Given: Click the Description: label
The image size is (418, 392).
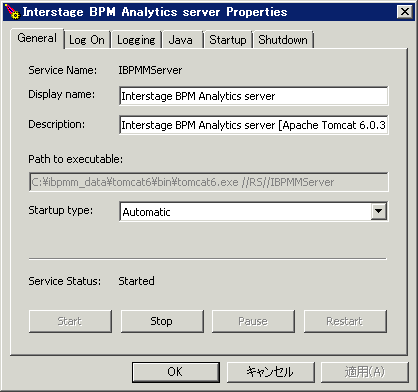Looking at the screenshot, I should click(x=57, y=124).
